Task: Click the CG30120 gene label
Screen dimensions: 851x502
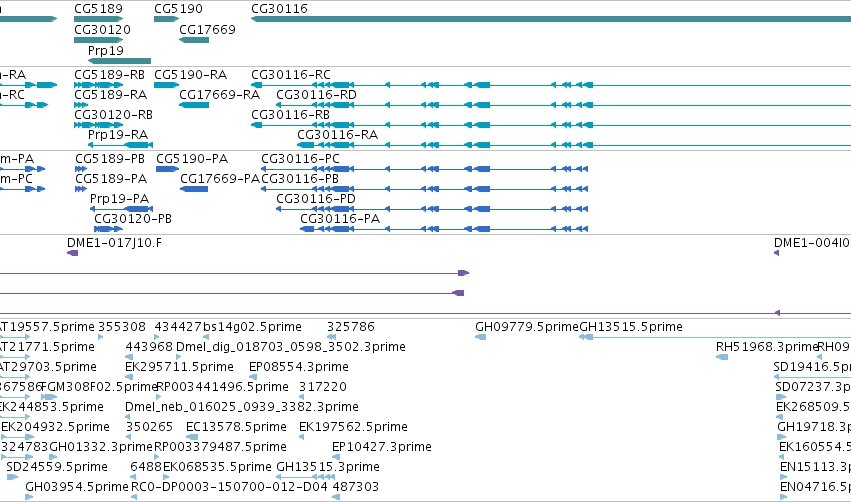Action: (x=103, y=29)
